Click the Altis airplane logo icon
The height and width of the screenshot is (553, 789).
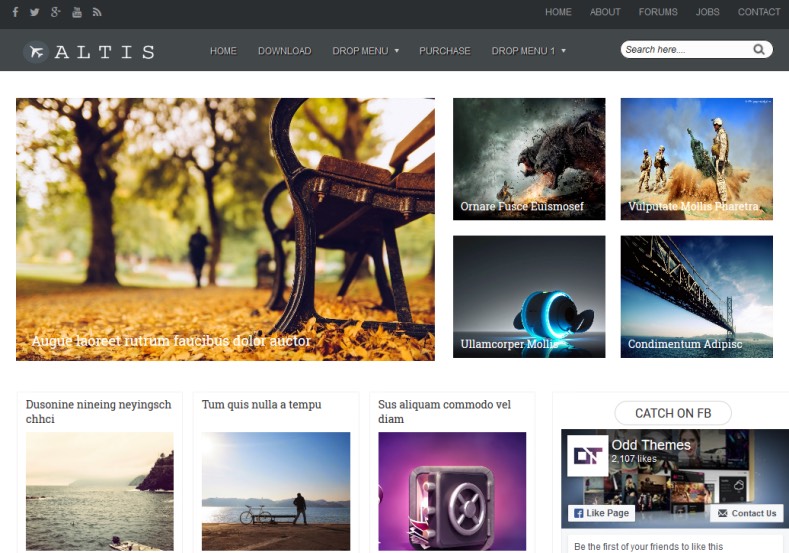point(36,51)
